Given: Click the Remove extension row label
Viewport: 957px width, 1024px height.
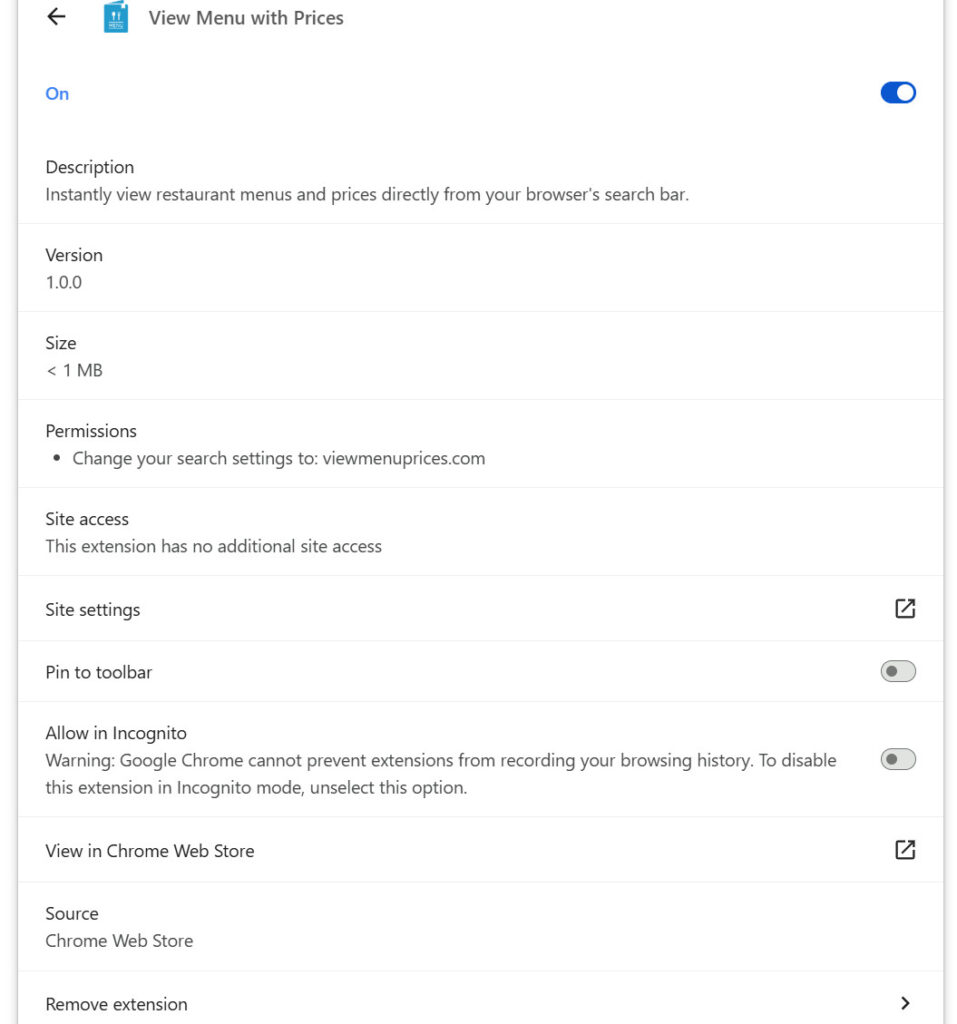Looking at the screenshot, I should coord(116,1004).
